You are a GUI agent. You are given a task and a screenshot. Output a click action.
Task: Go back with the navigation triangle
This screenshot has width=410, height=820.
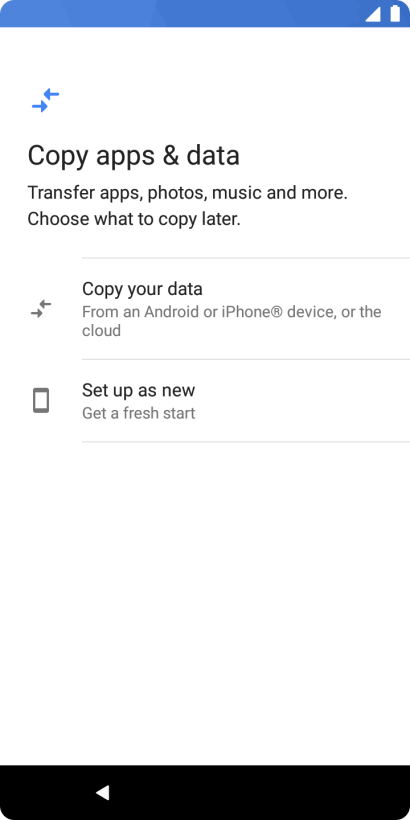point(102,792)
